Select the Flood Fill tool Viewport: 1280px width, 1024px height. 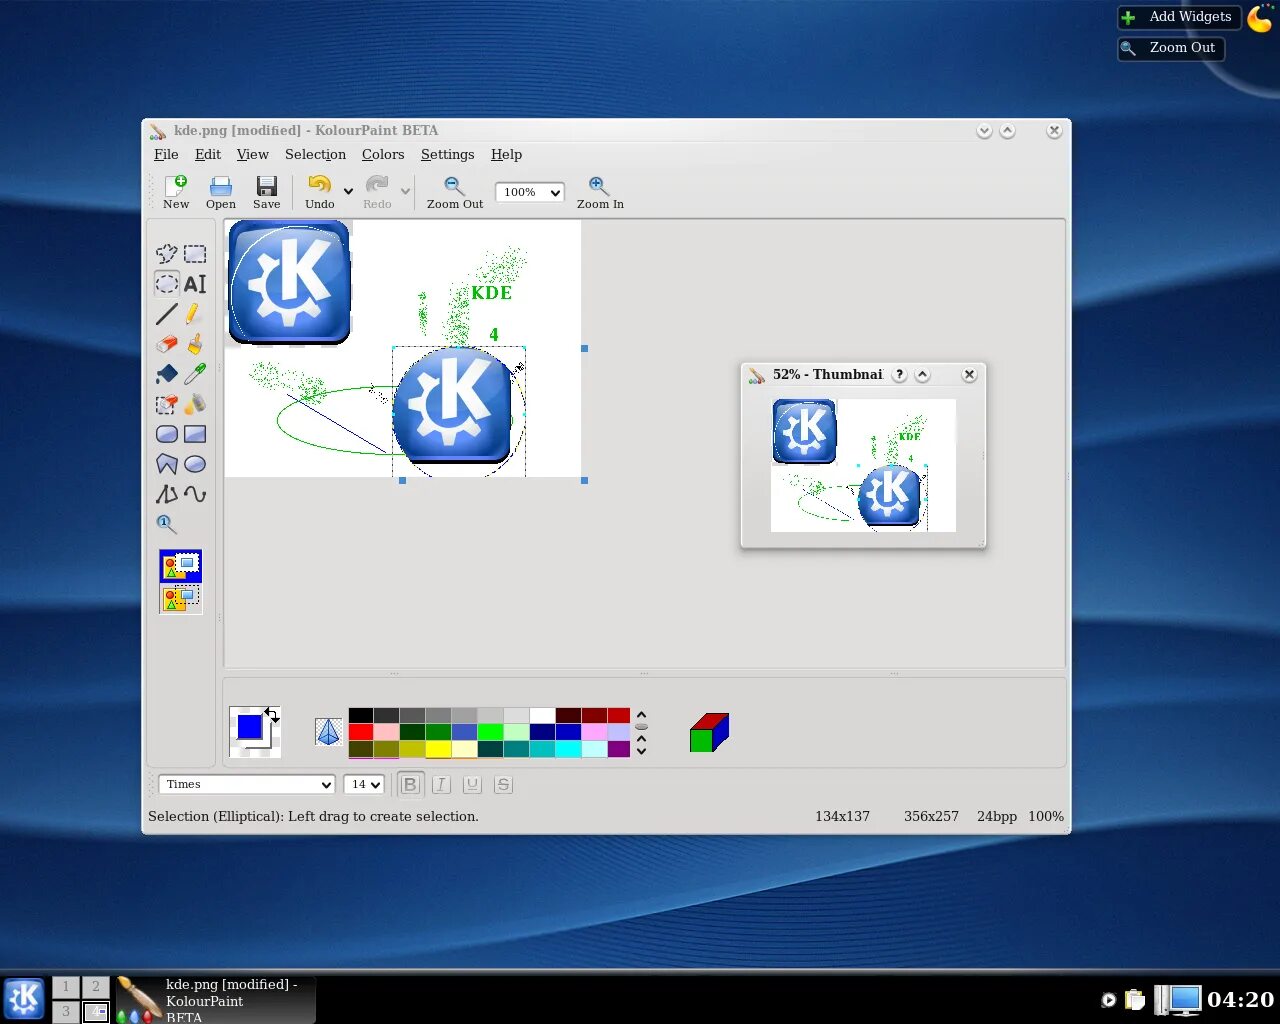pos(167,374)
